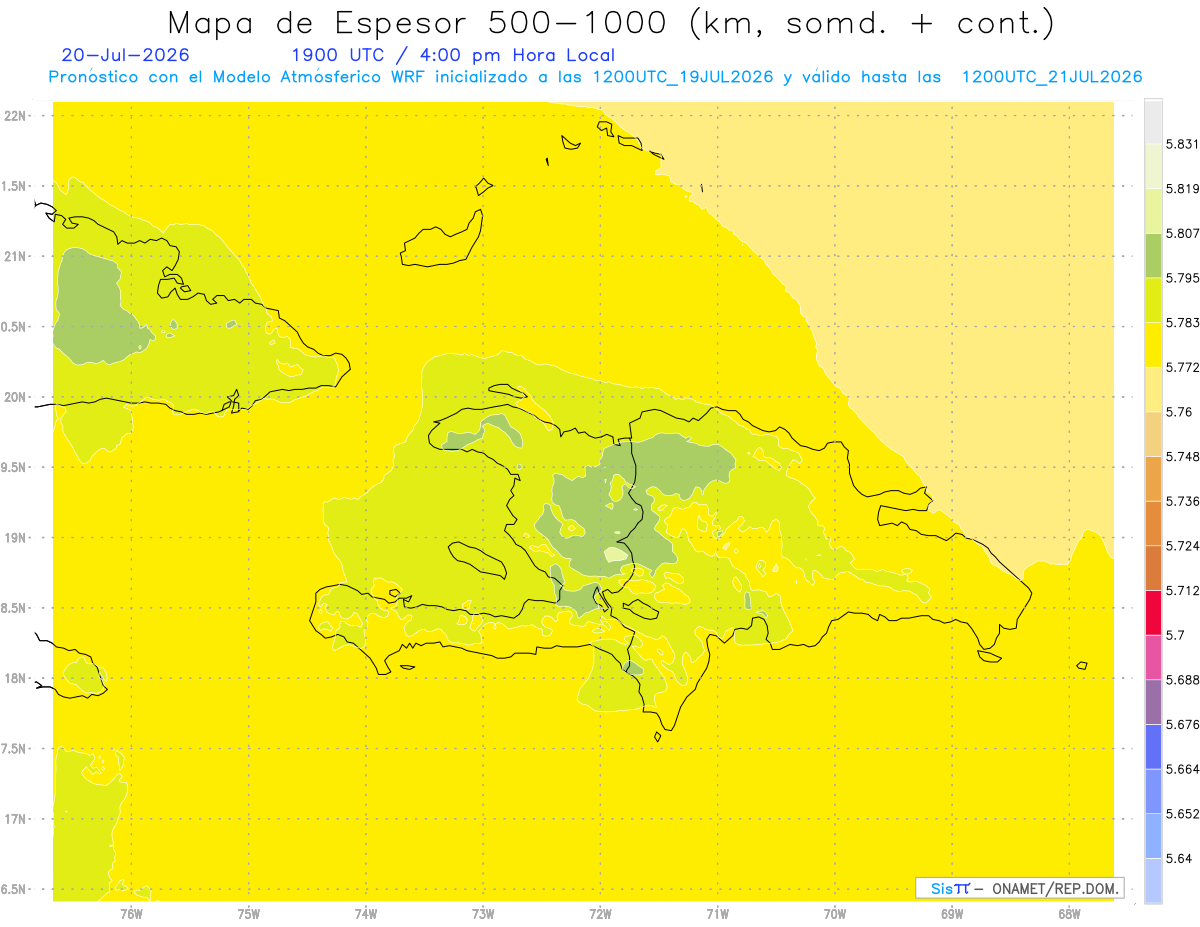Click the '74W' longitude label
The height and width of the screenshot is (927, 1200).
pyautogui.click(x=366, y=914)
